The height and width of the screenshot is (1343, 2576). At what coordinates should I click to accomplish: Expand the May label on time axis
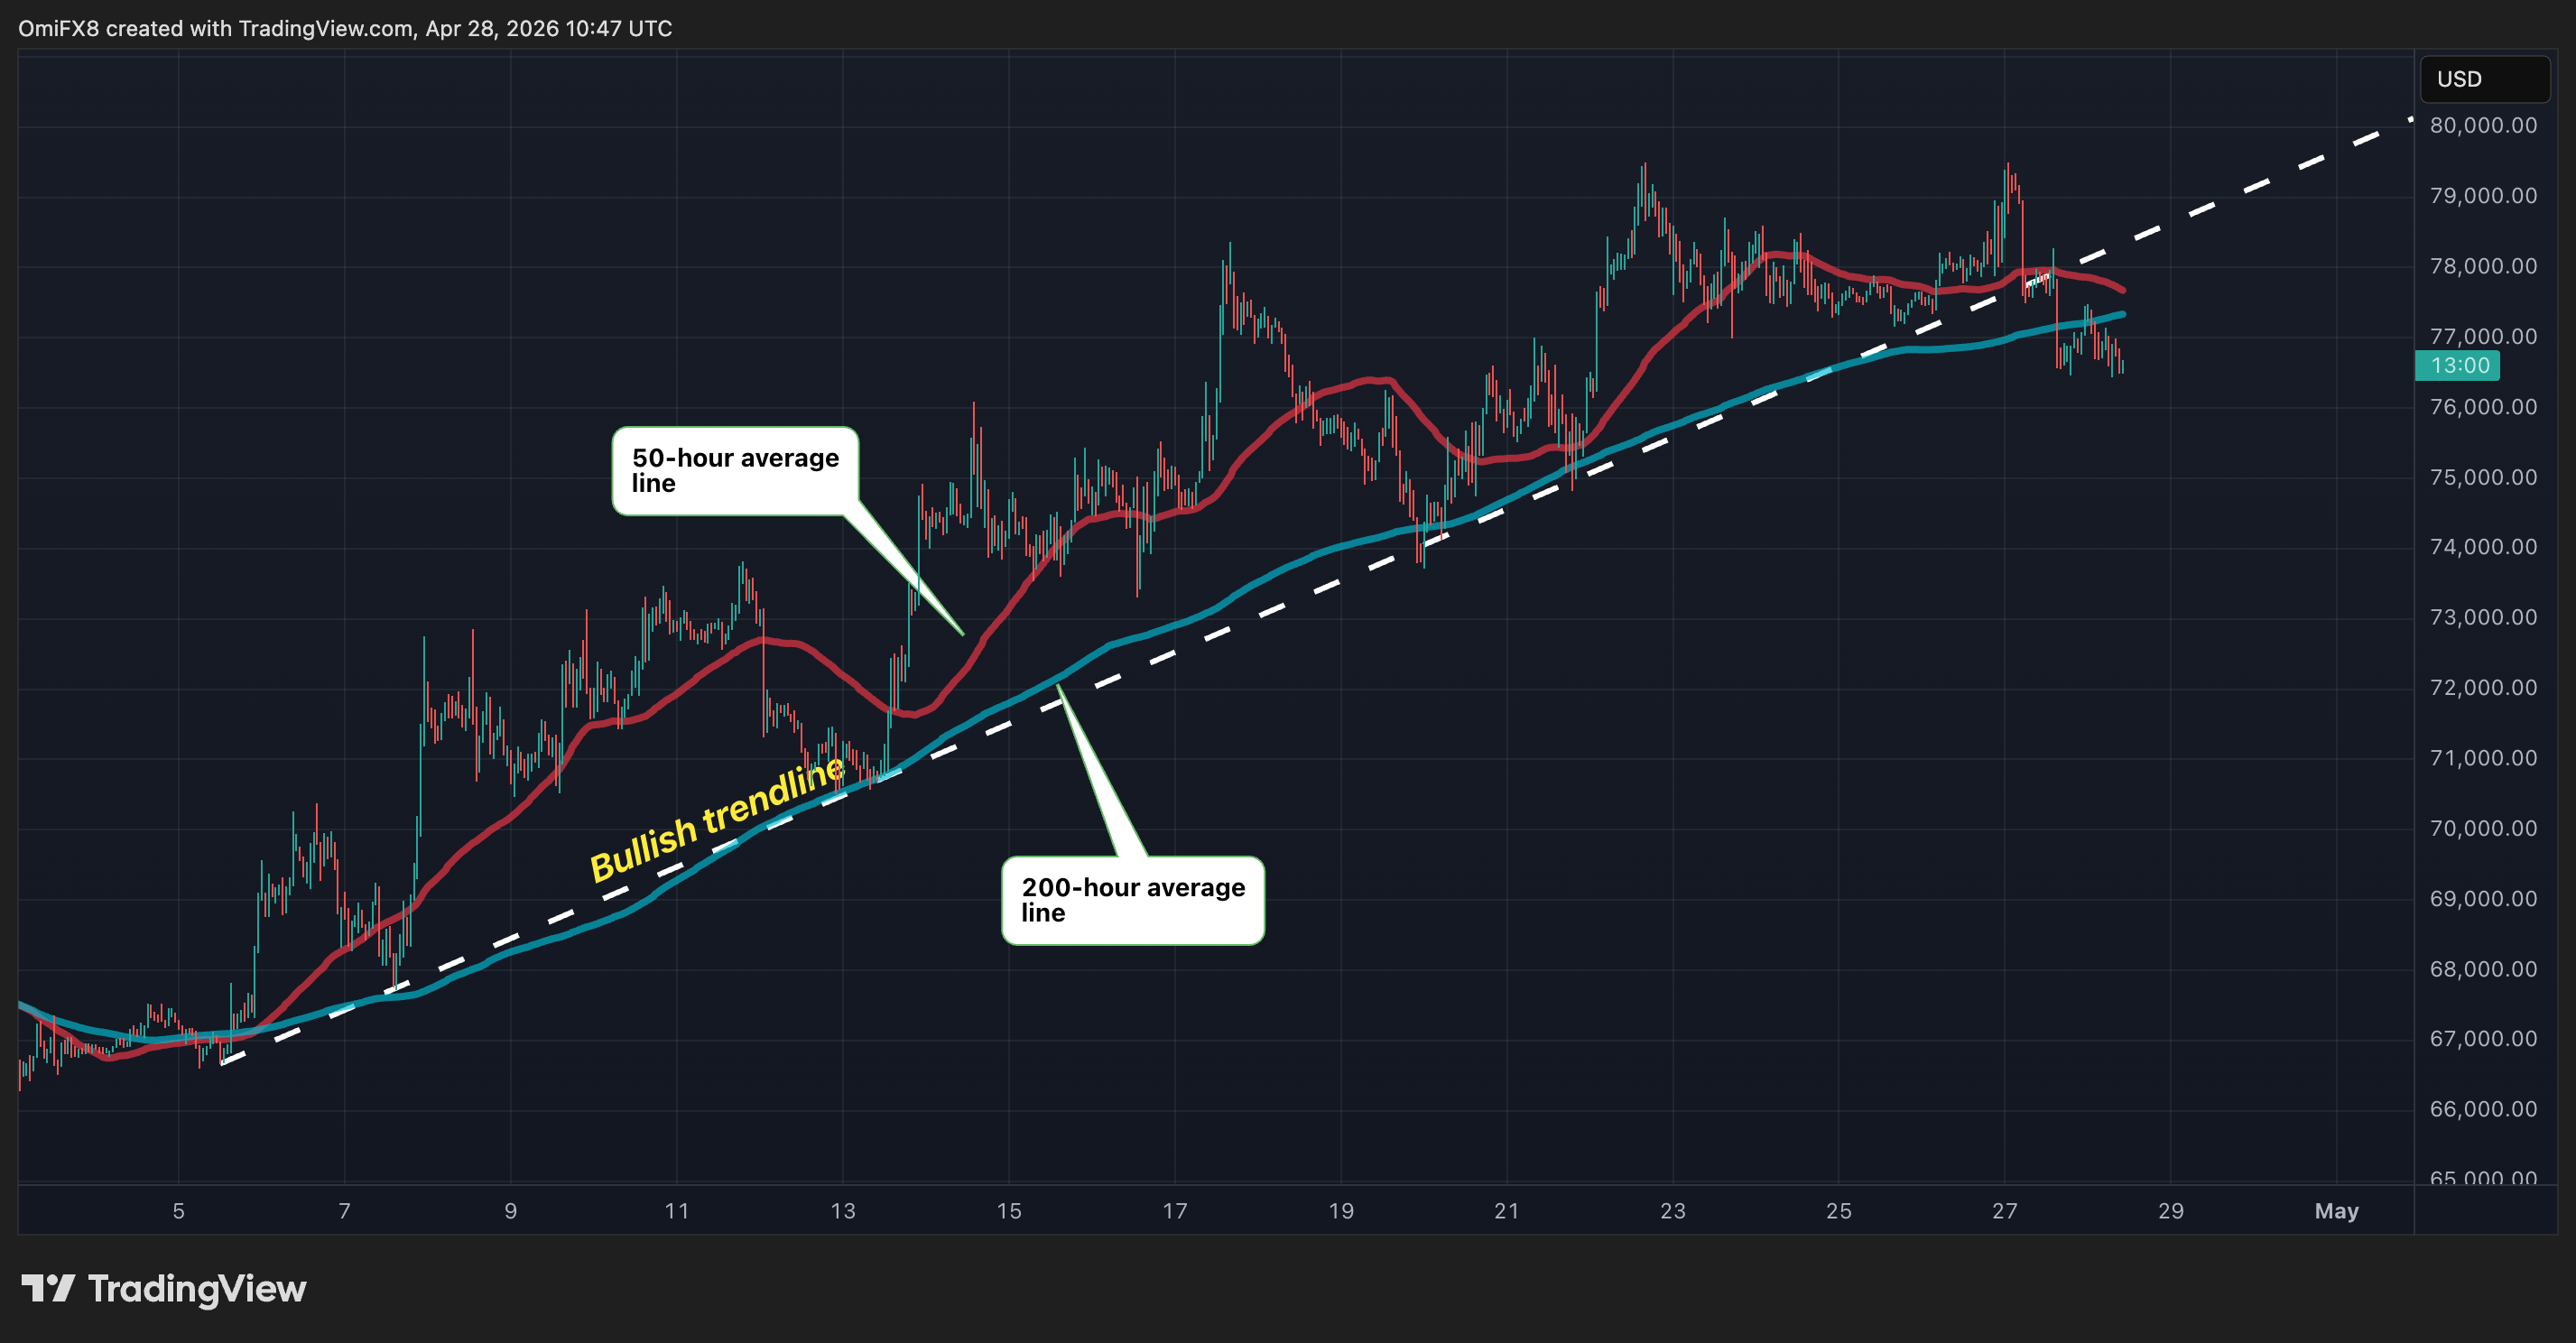(2338, 1211)
